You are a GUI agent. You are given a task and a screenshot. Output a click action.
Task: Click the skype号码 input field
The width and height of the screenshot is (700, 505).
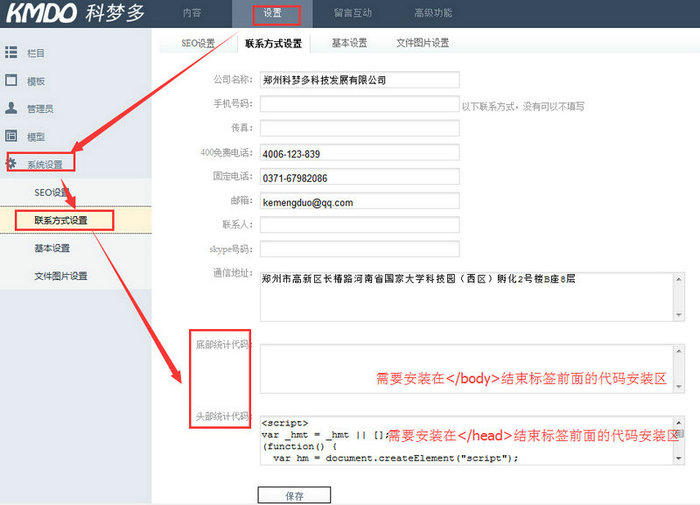(360, 249)
